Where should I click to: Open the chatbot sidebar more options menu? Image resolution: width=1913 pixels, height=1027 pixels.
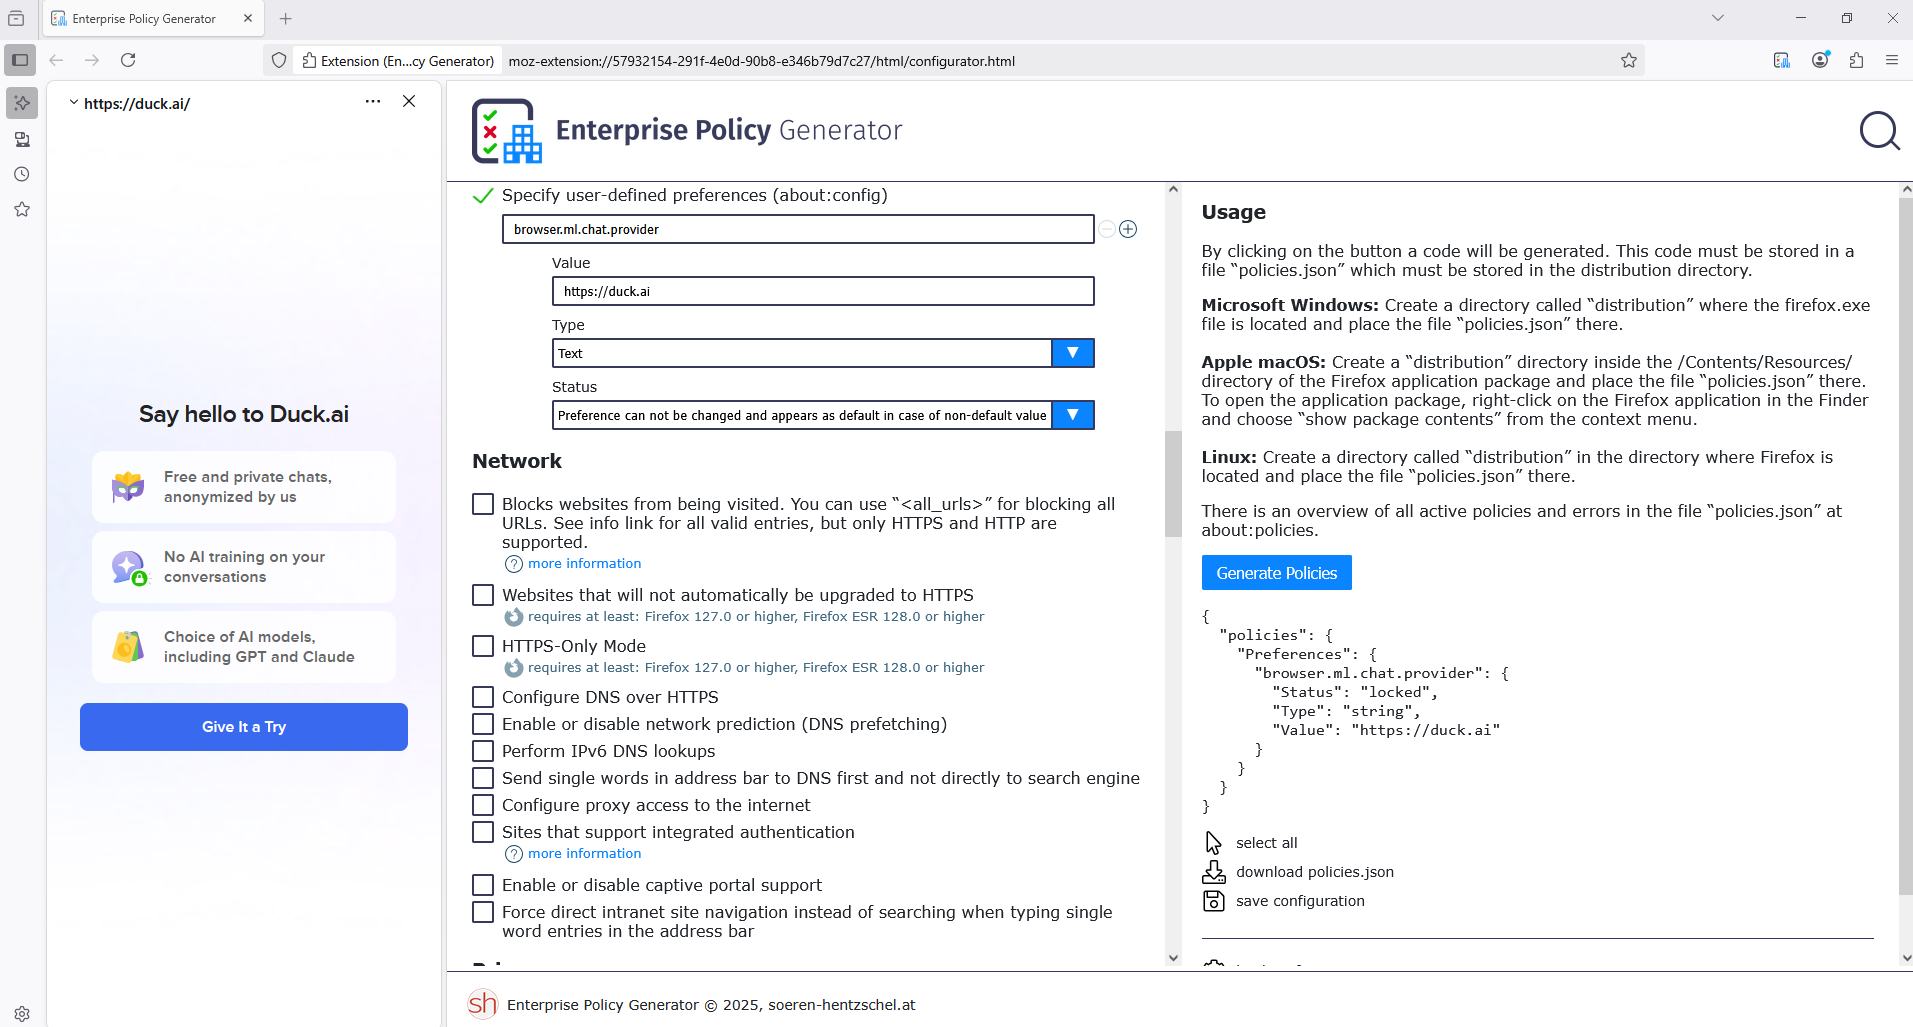373,101
